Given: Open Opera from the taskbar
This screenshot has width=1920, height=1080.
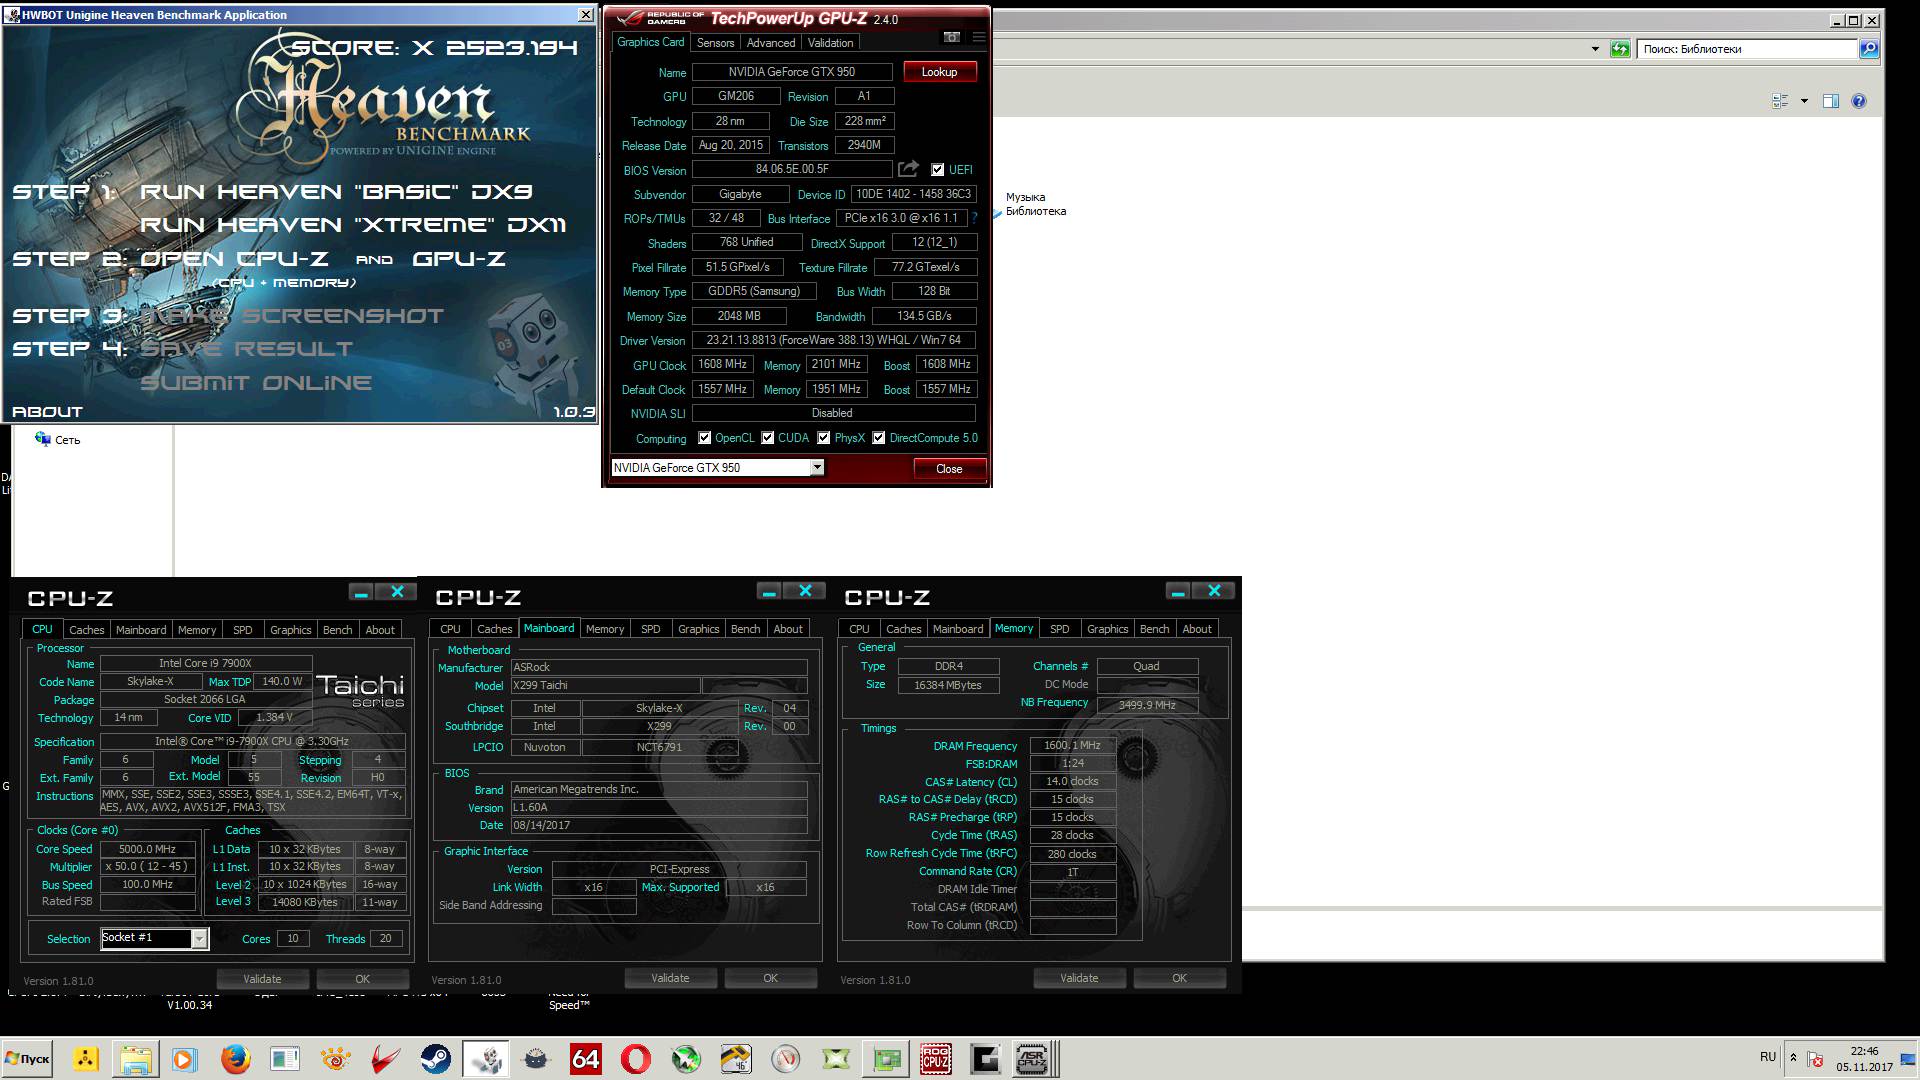Looking at the screenshot, I should click(x=636, y=1059).
